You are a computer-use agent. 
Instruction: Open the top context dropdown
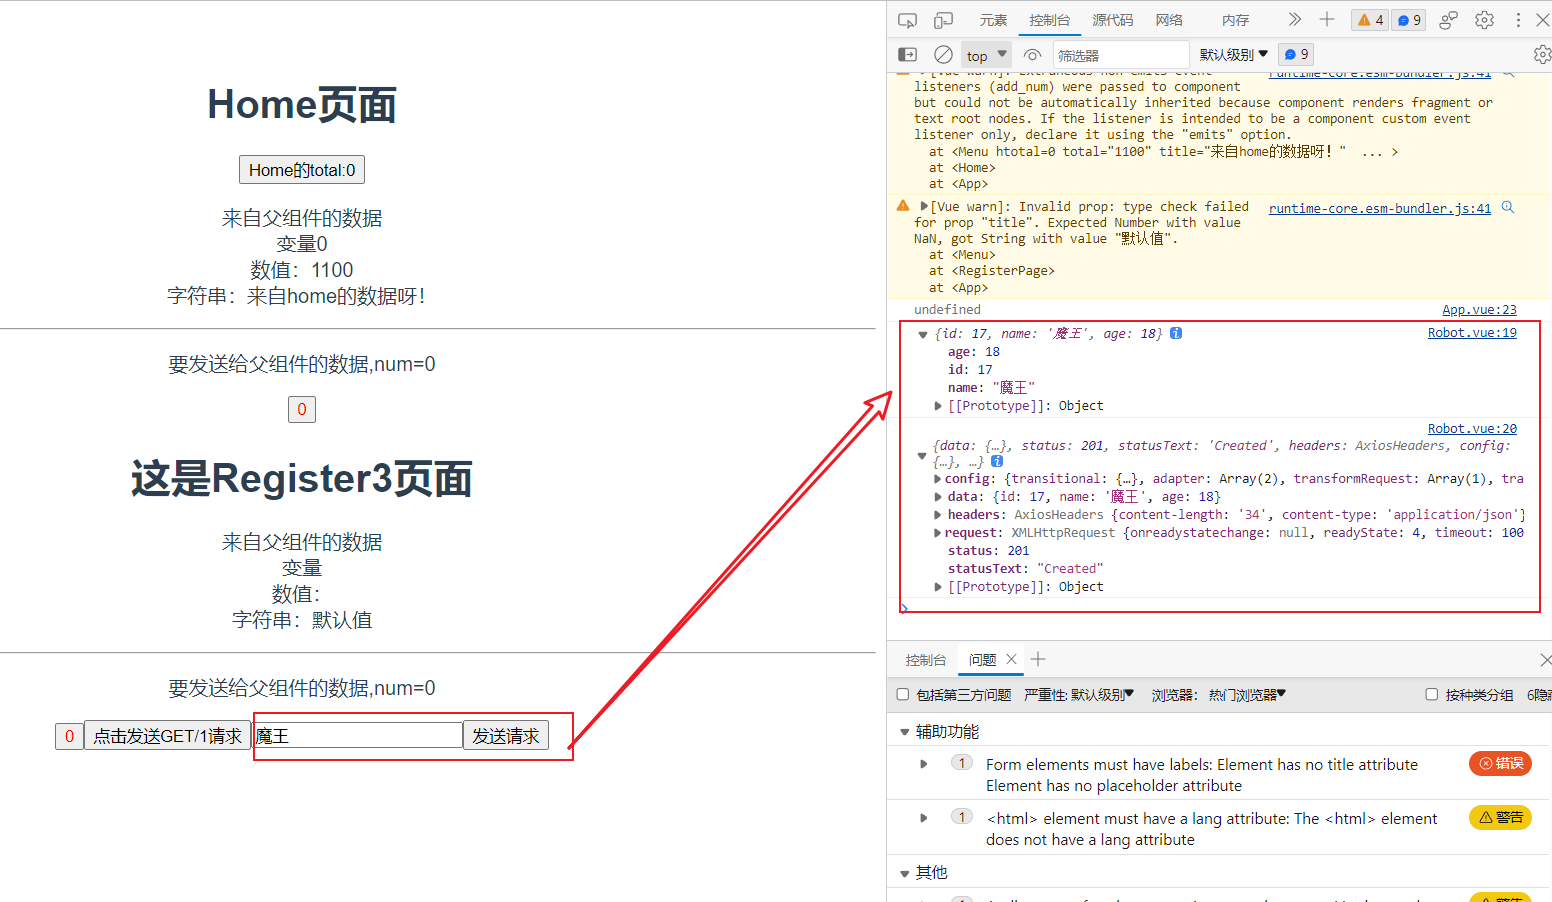[987, 55]
